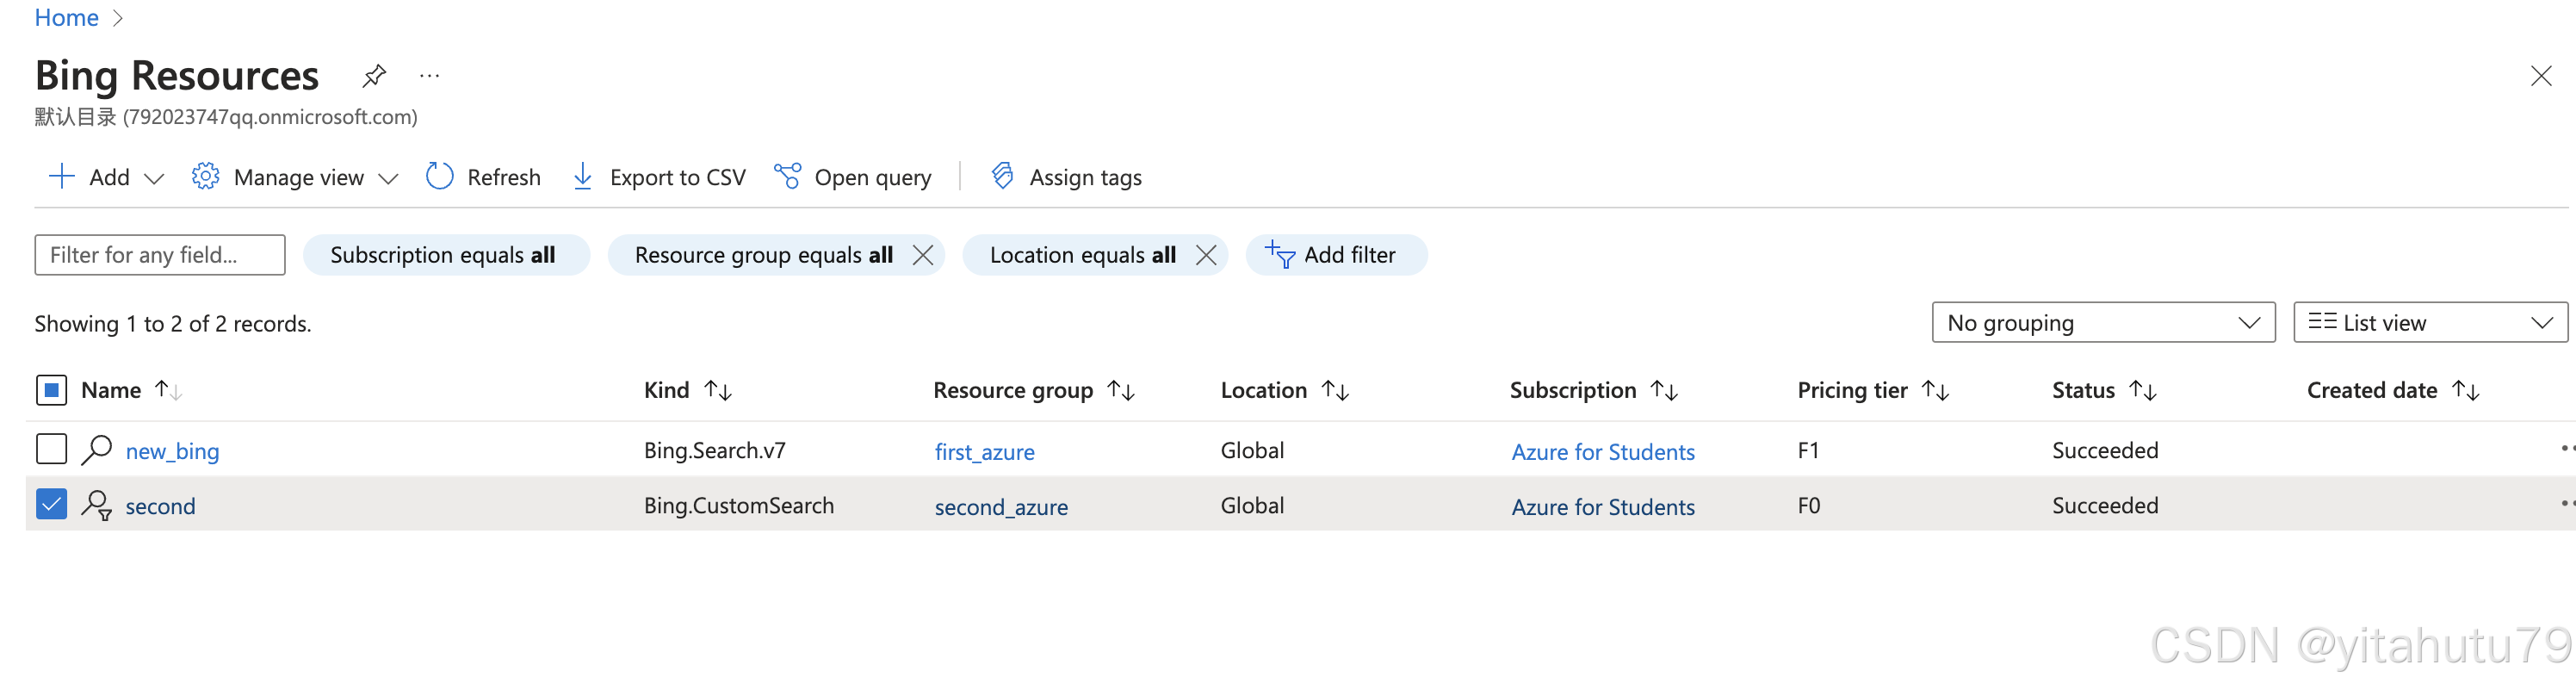Remove the Location equals all filter
Screen dimensions: 2576x689
click(x=1206, y=255)
